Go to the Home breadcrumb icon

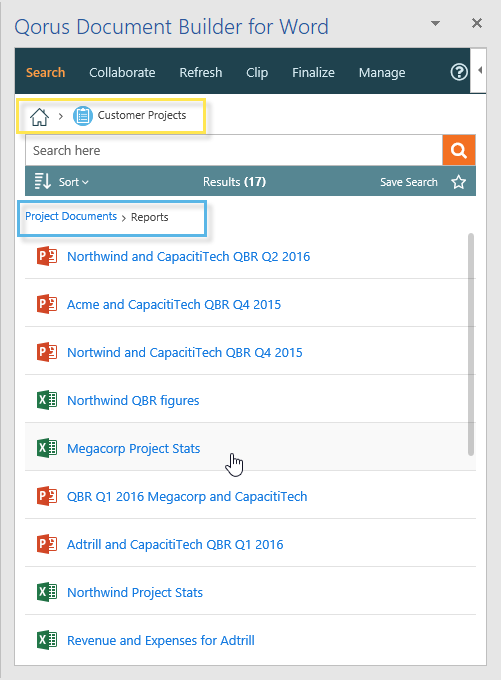pyautogui.click(x=39, y=117)
